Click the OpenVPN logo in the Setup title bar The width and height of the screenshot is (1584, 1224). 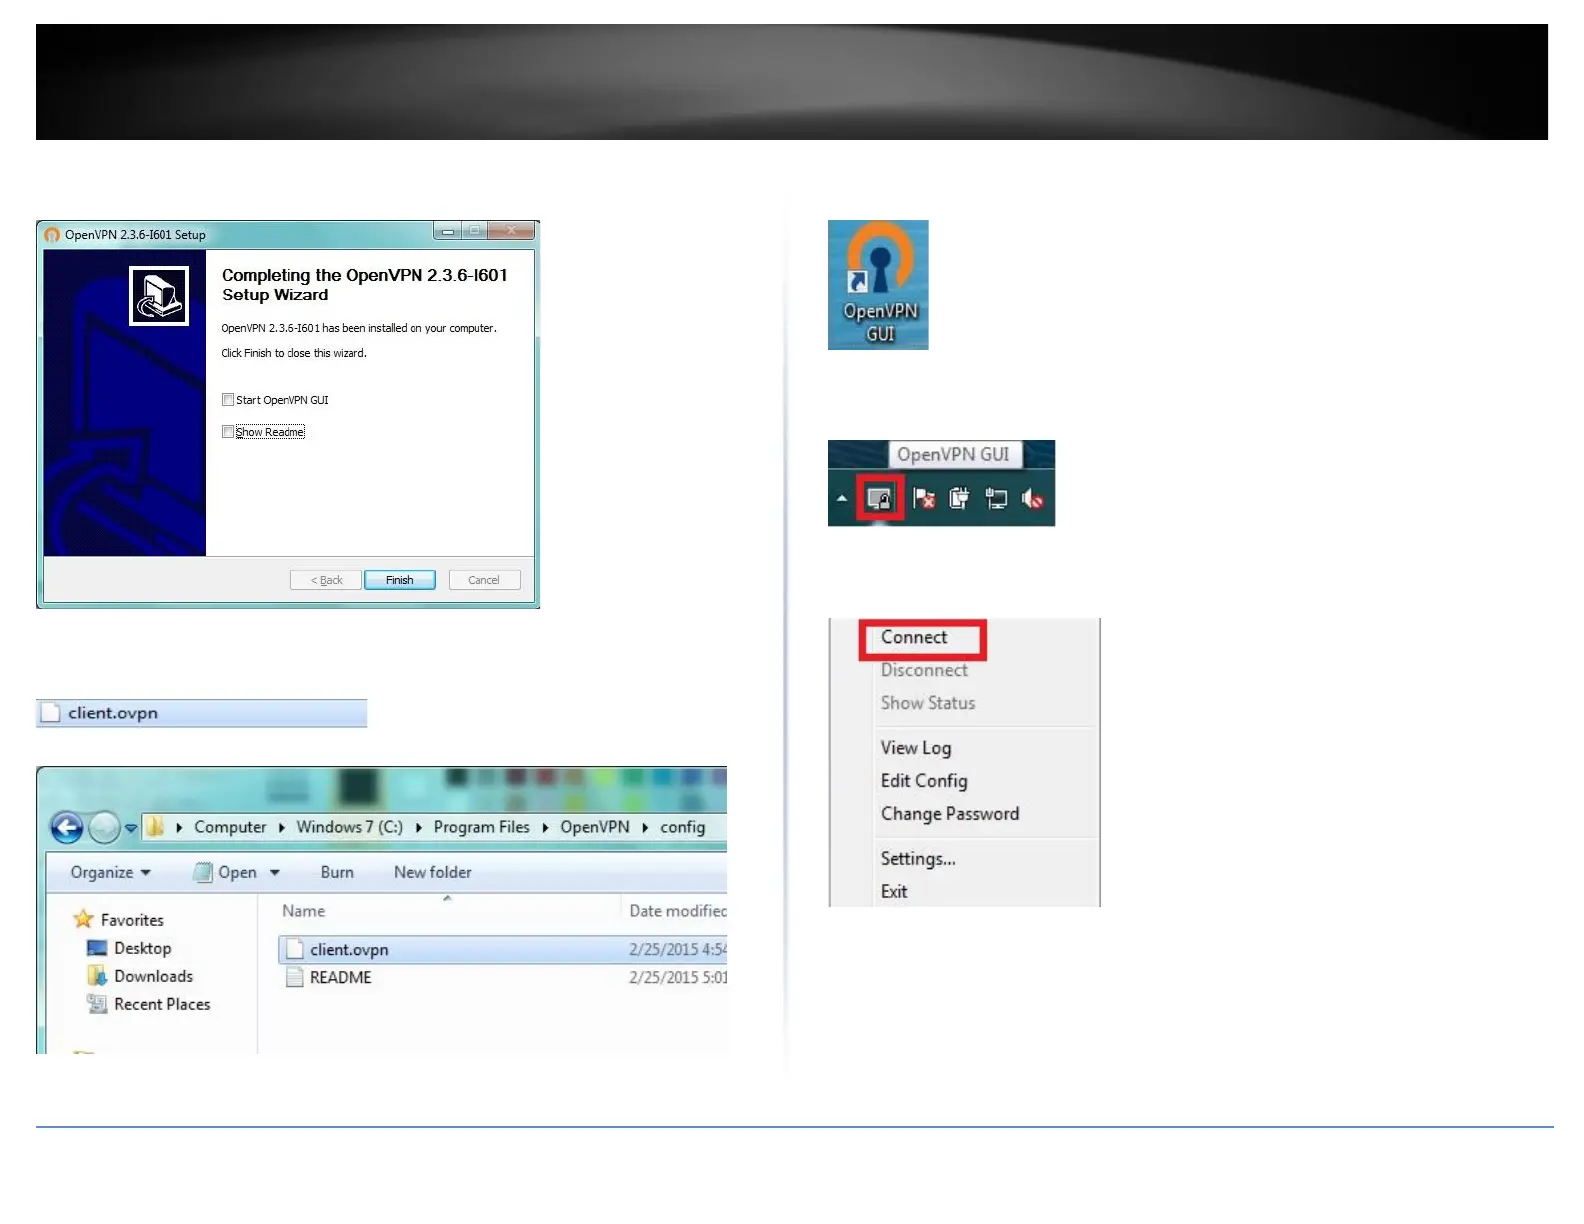52,235
